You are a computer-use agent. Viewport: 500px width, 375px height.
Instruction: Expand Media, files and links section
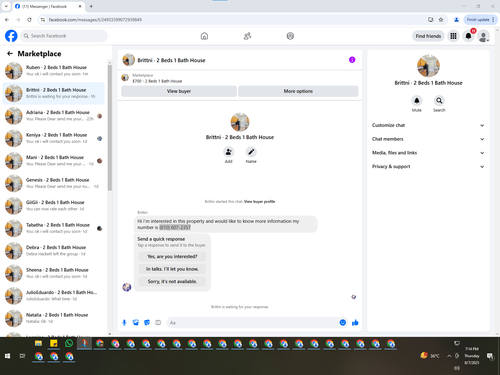point(428,153)
